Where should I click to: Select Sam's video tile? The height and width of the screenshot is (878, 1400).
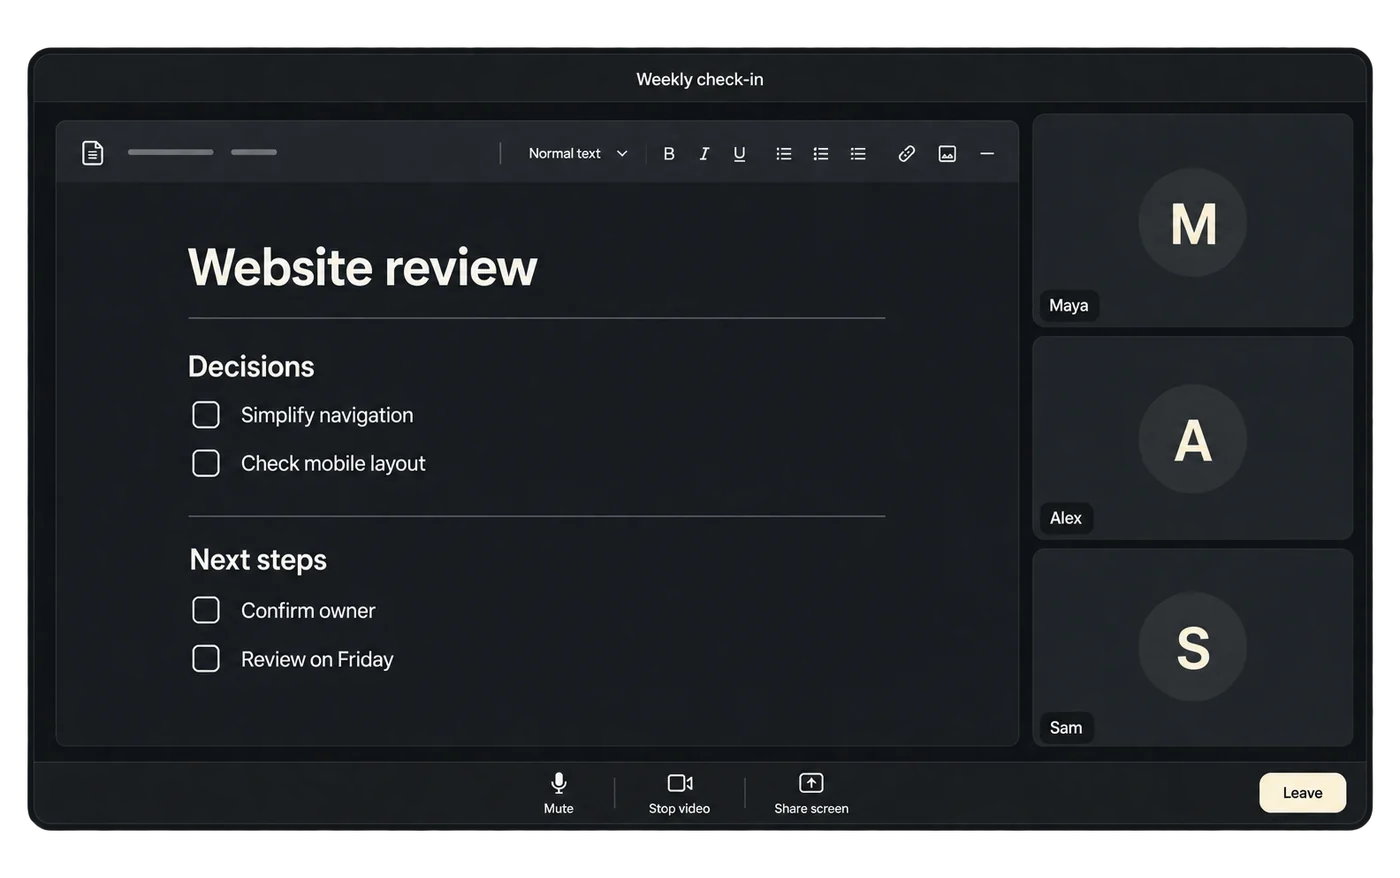click(x=1193, y=647)
